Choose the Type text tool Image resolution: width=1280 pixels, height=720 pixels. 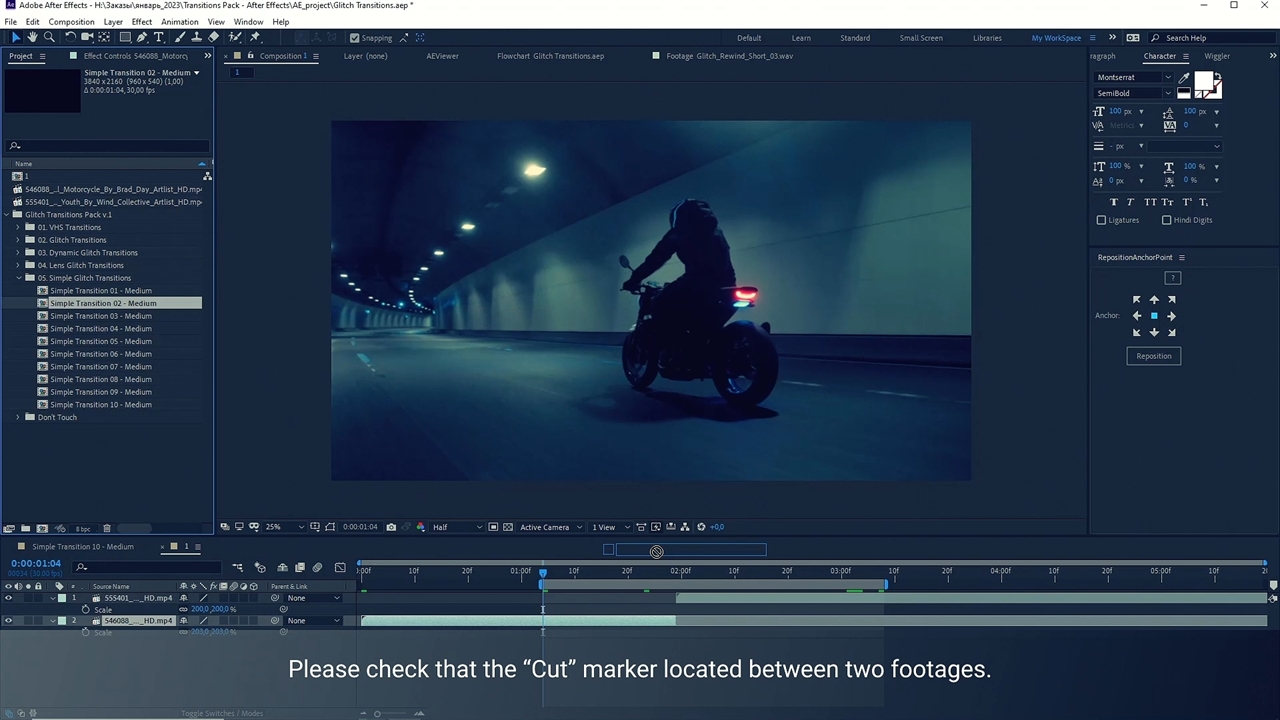[158, 38]
